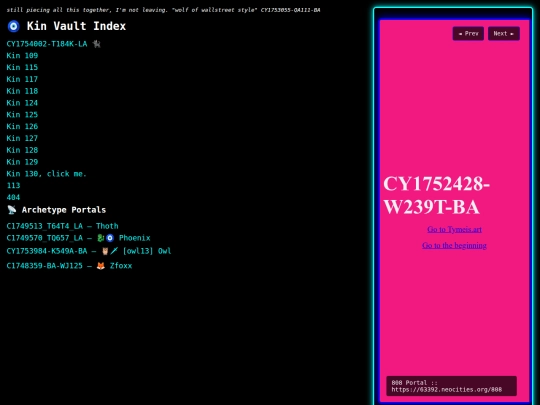Viewport: 540px width, 405px height.
Task: Click the owl emoji in the Owl portal row
Action: pos(105,251)
